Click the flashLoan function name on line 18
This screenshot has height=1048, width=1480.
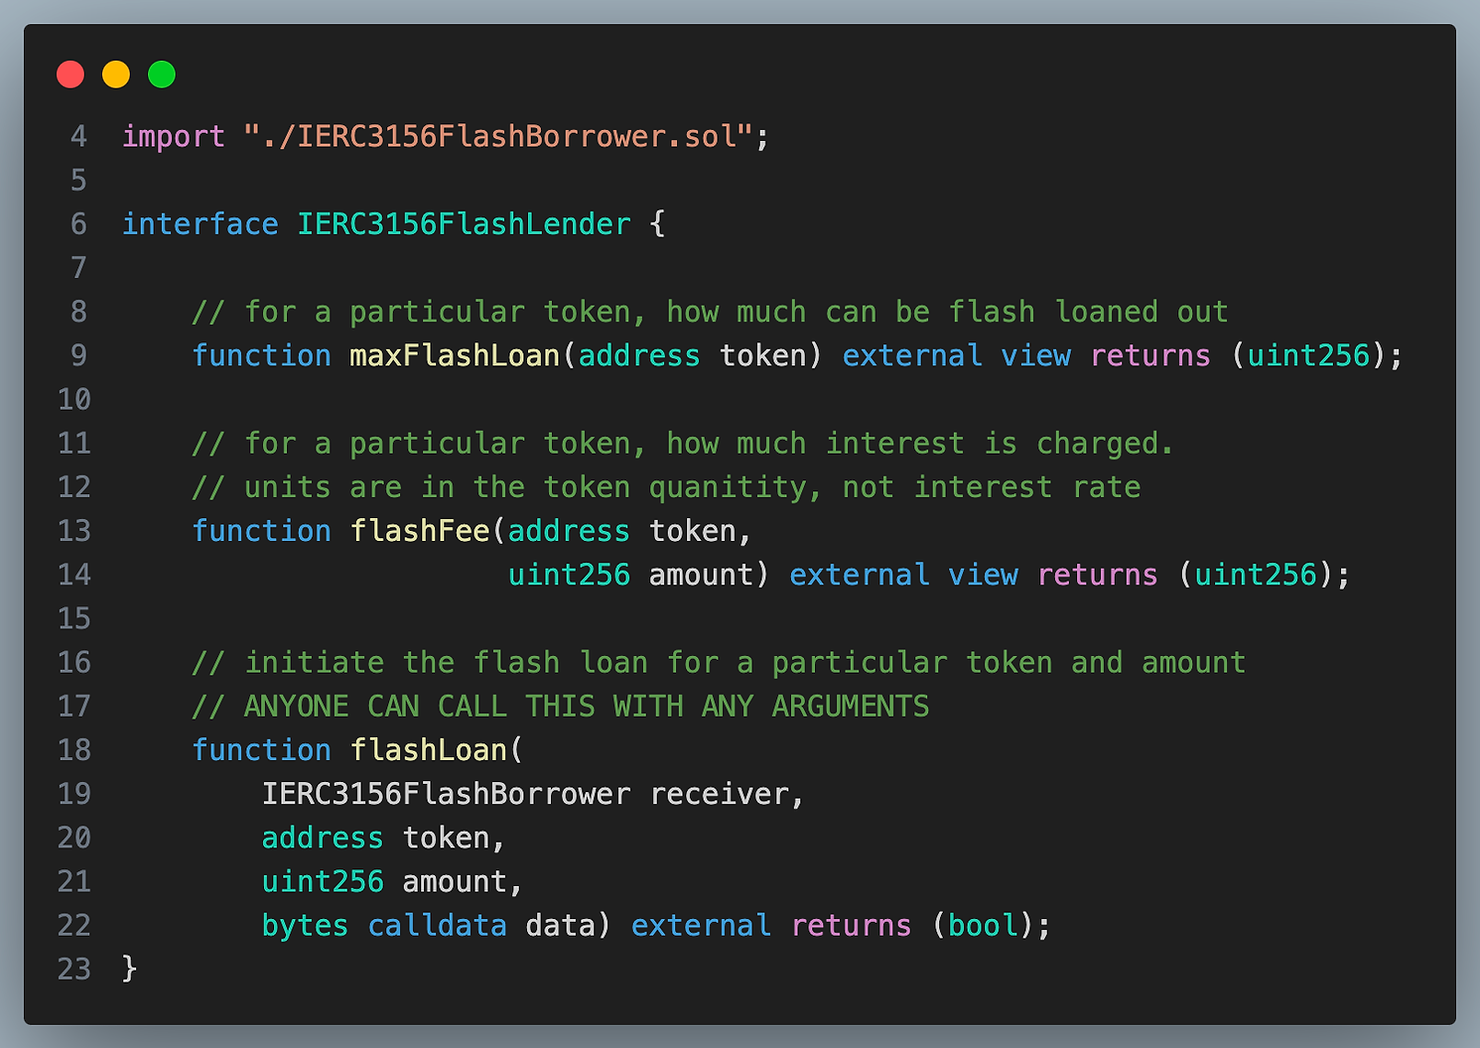tap(428, 750)
